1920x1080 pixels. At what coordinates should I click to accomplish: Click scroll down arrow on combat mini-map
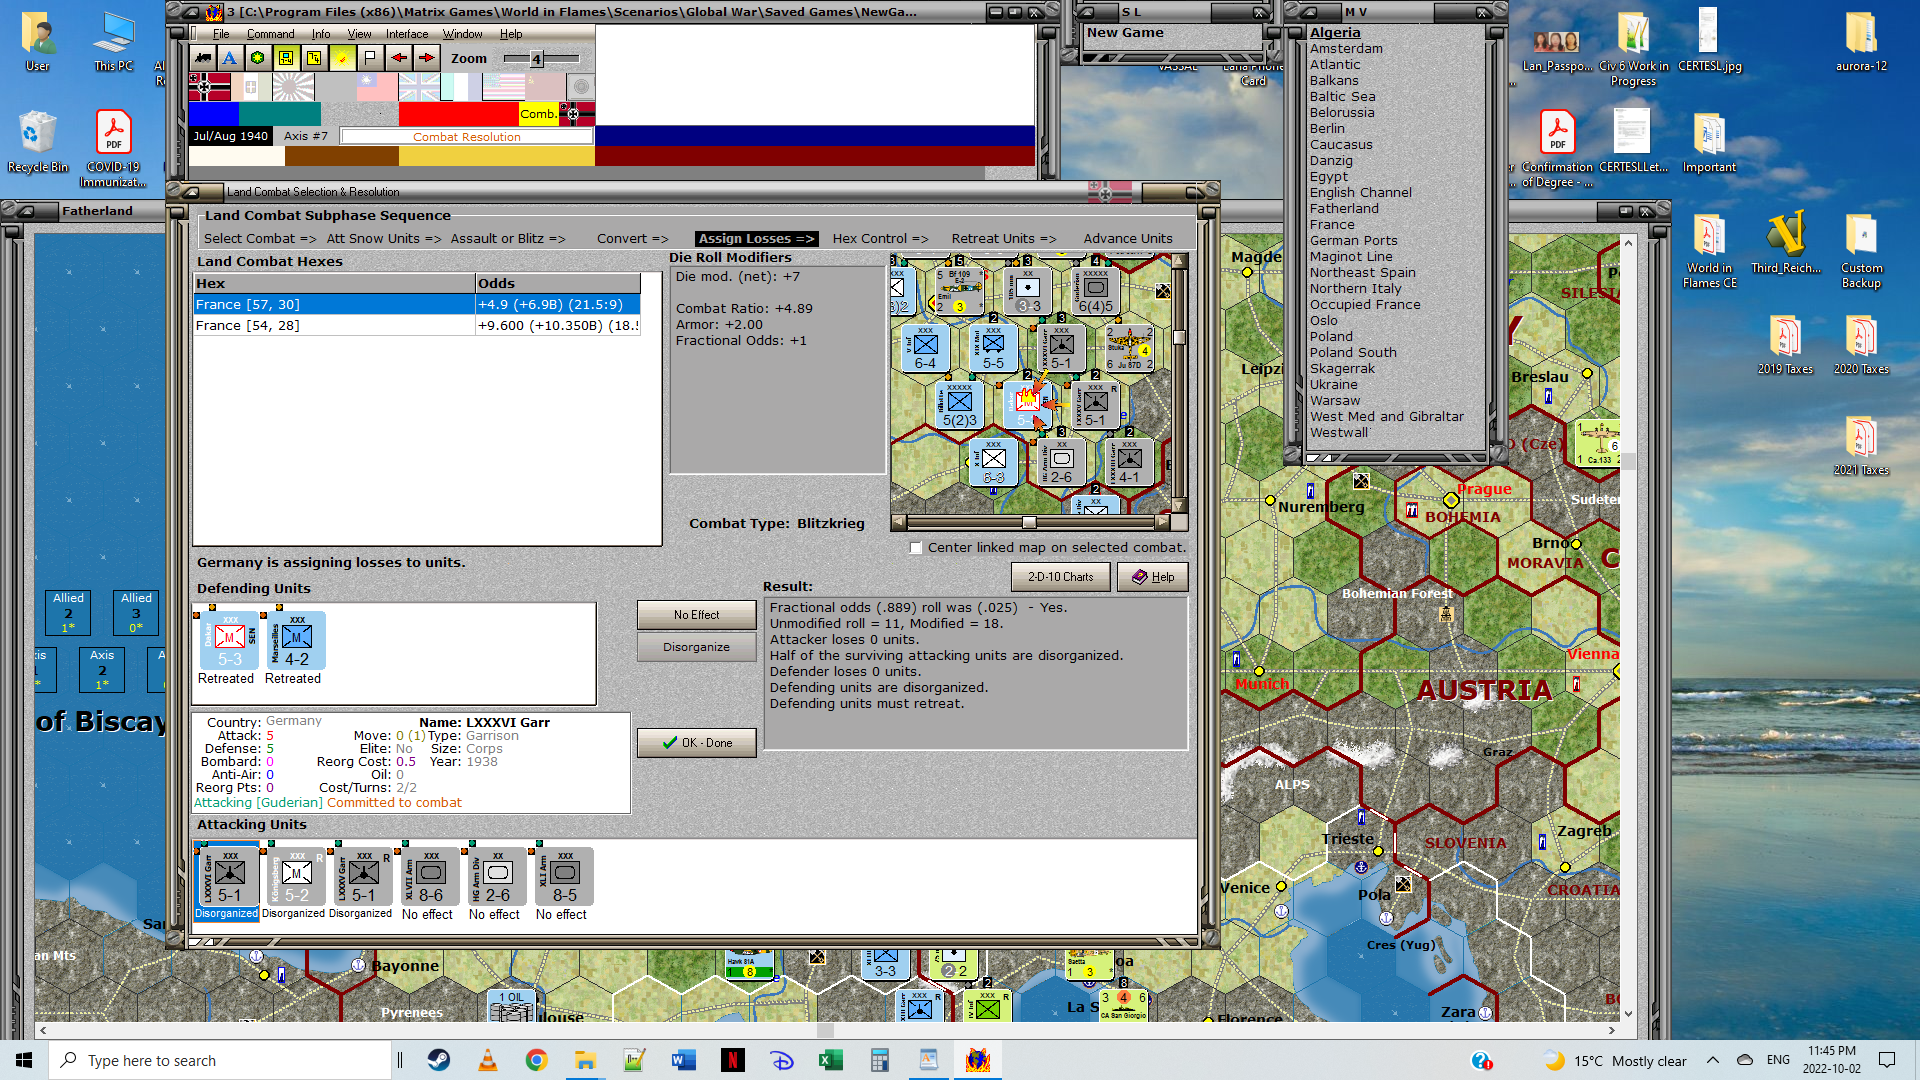coord(1179,505)
